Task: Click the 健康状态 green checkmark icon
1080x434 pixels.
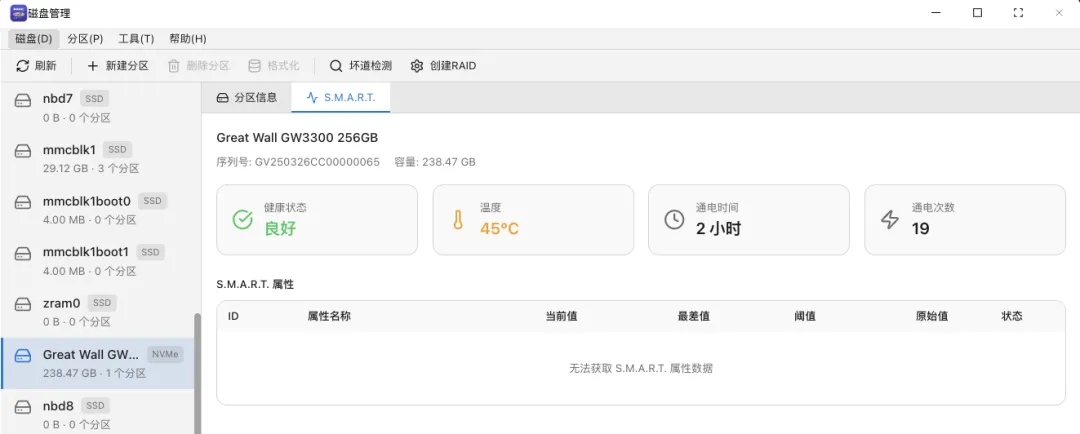Action: point(242,219)
